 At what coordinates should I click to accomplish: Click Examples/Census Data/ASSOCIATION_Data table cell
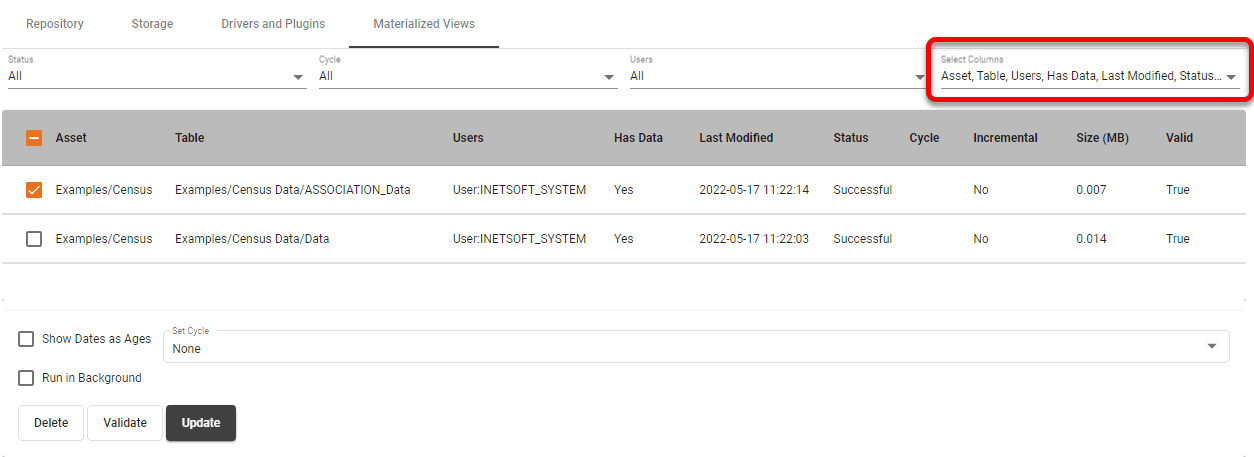point(292,190)
